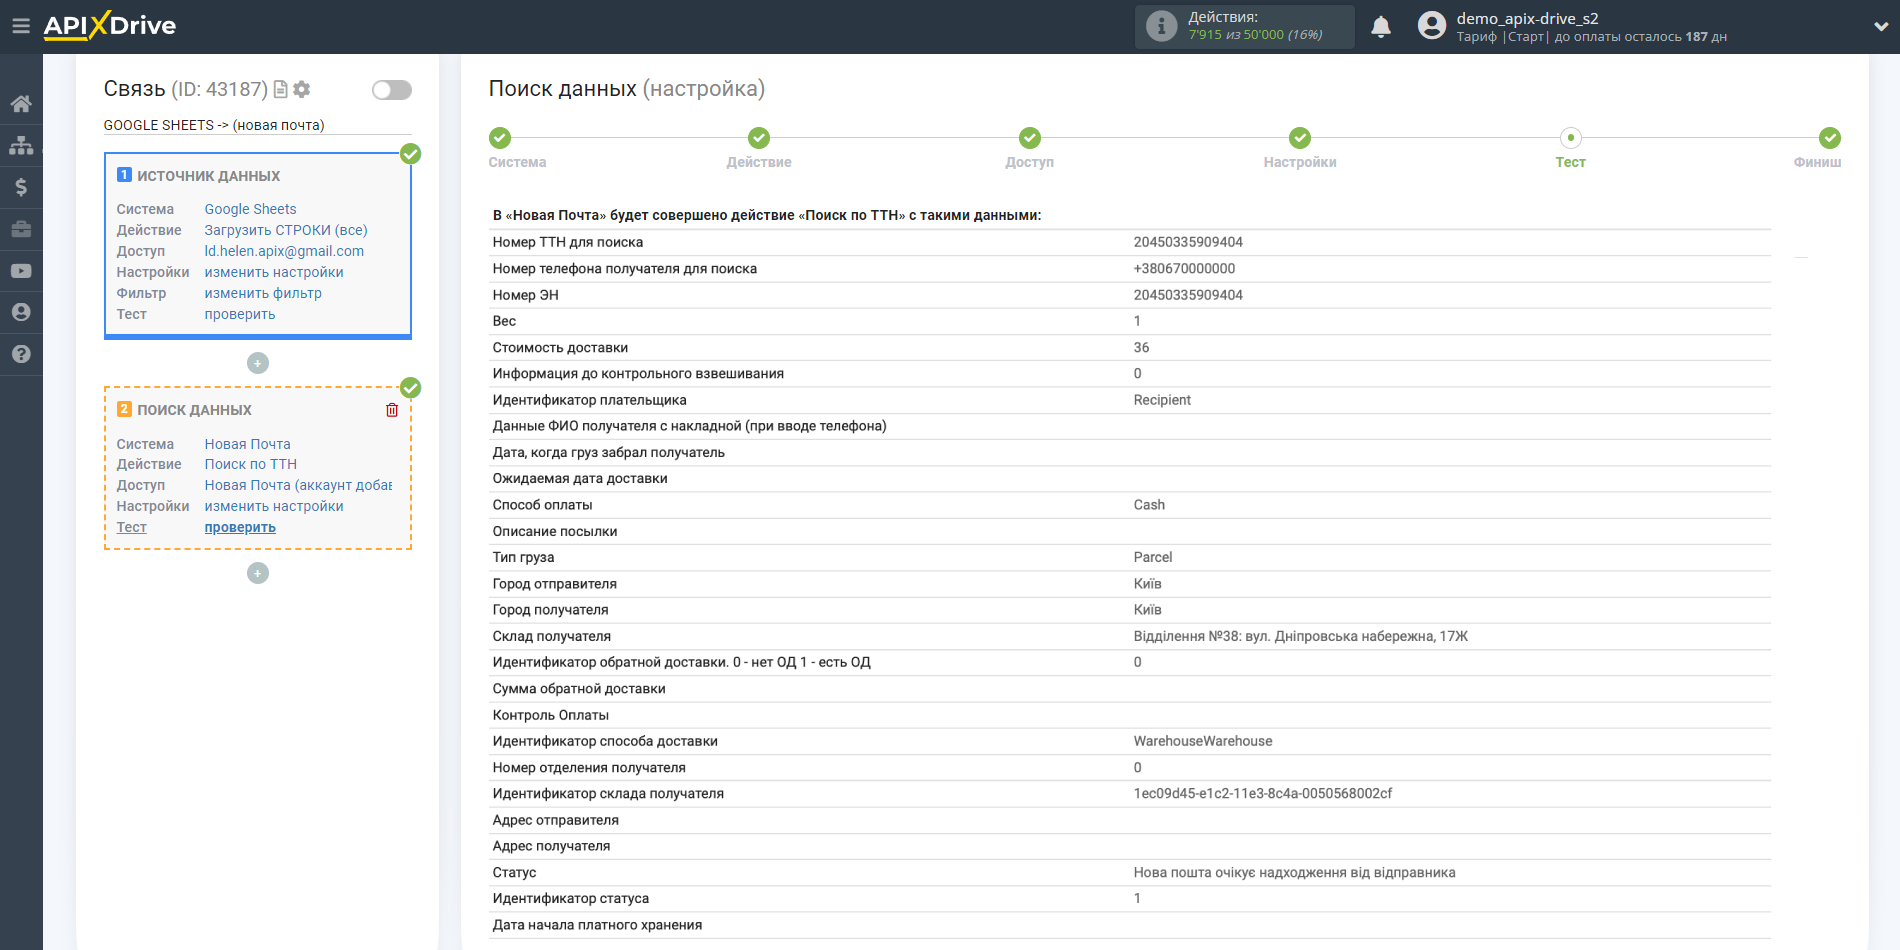
Task: Toggle the connection enable switch
Action: pos(392,90)
